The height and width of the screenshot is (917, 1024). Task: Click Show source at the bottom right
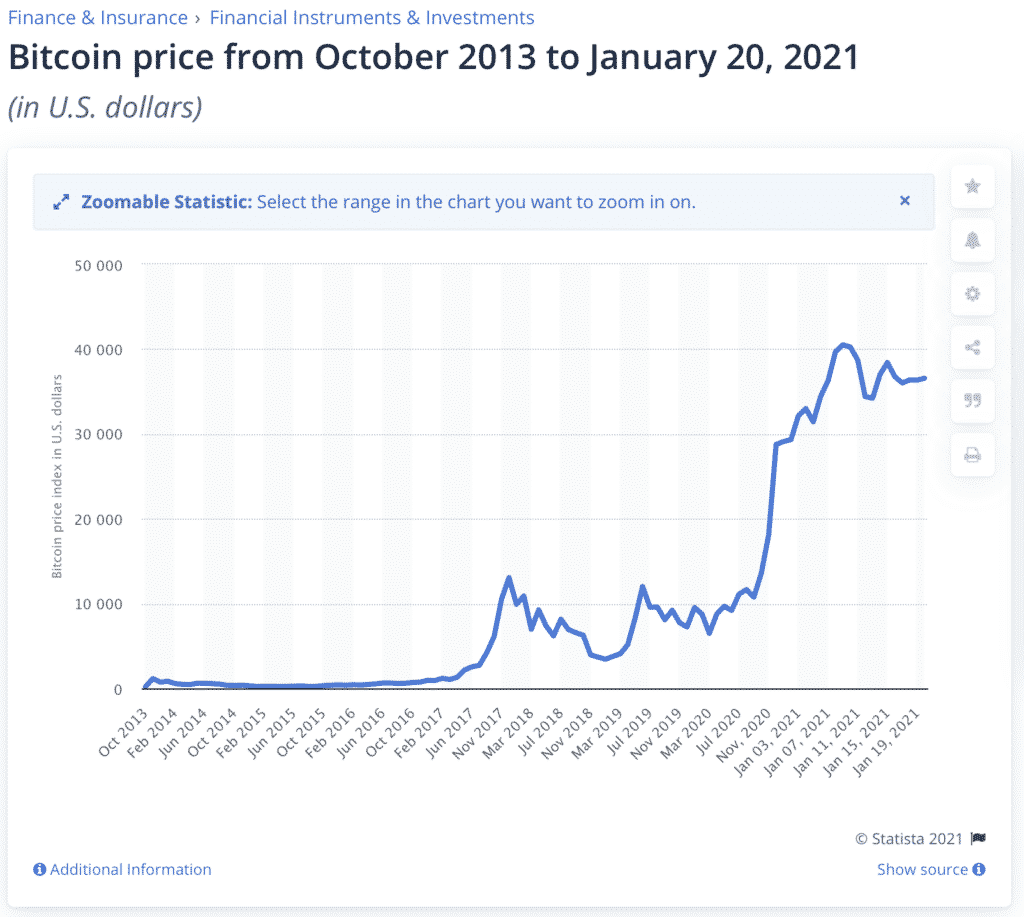(920, 869)
